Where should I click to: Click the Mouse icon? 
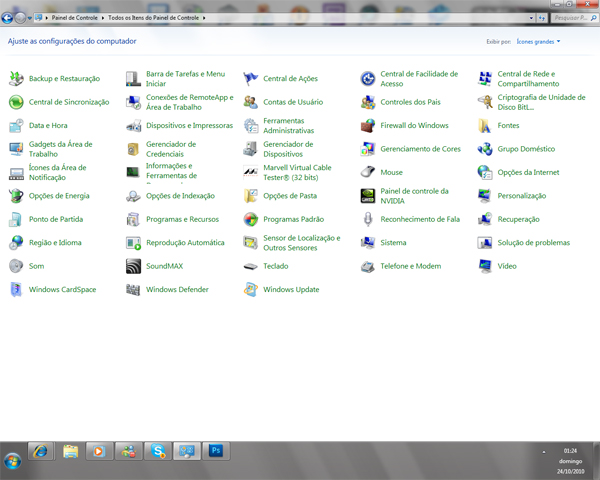coord(368,172)
